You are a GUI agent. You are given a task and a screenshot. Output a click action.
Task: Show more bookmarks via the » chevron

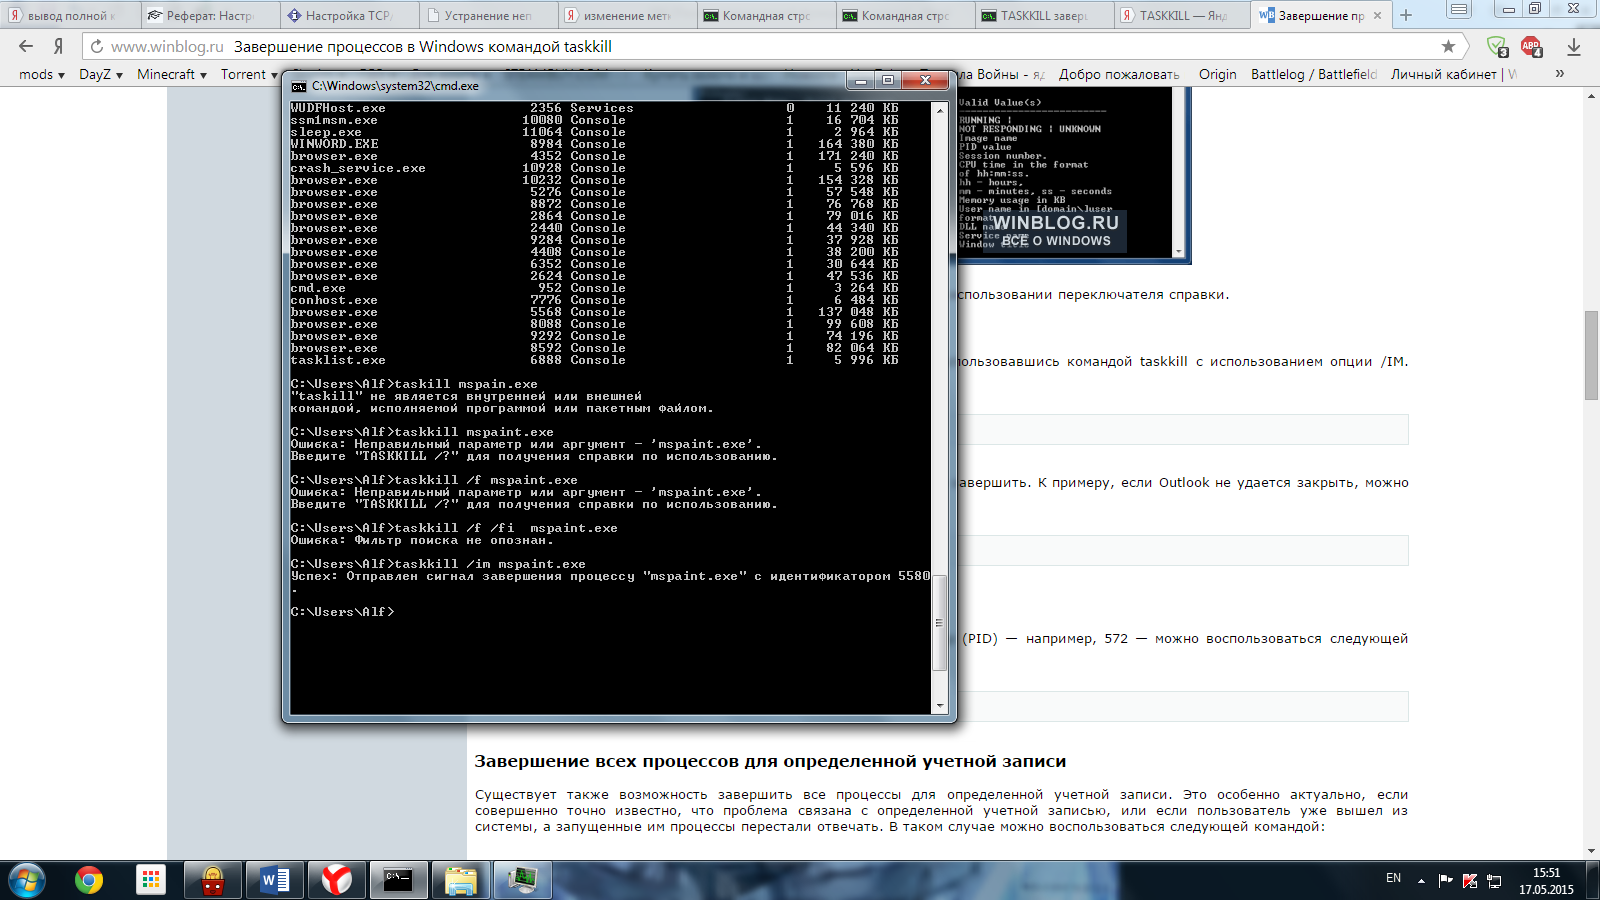tap(1559, 74)
